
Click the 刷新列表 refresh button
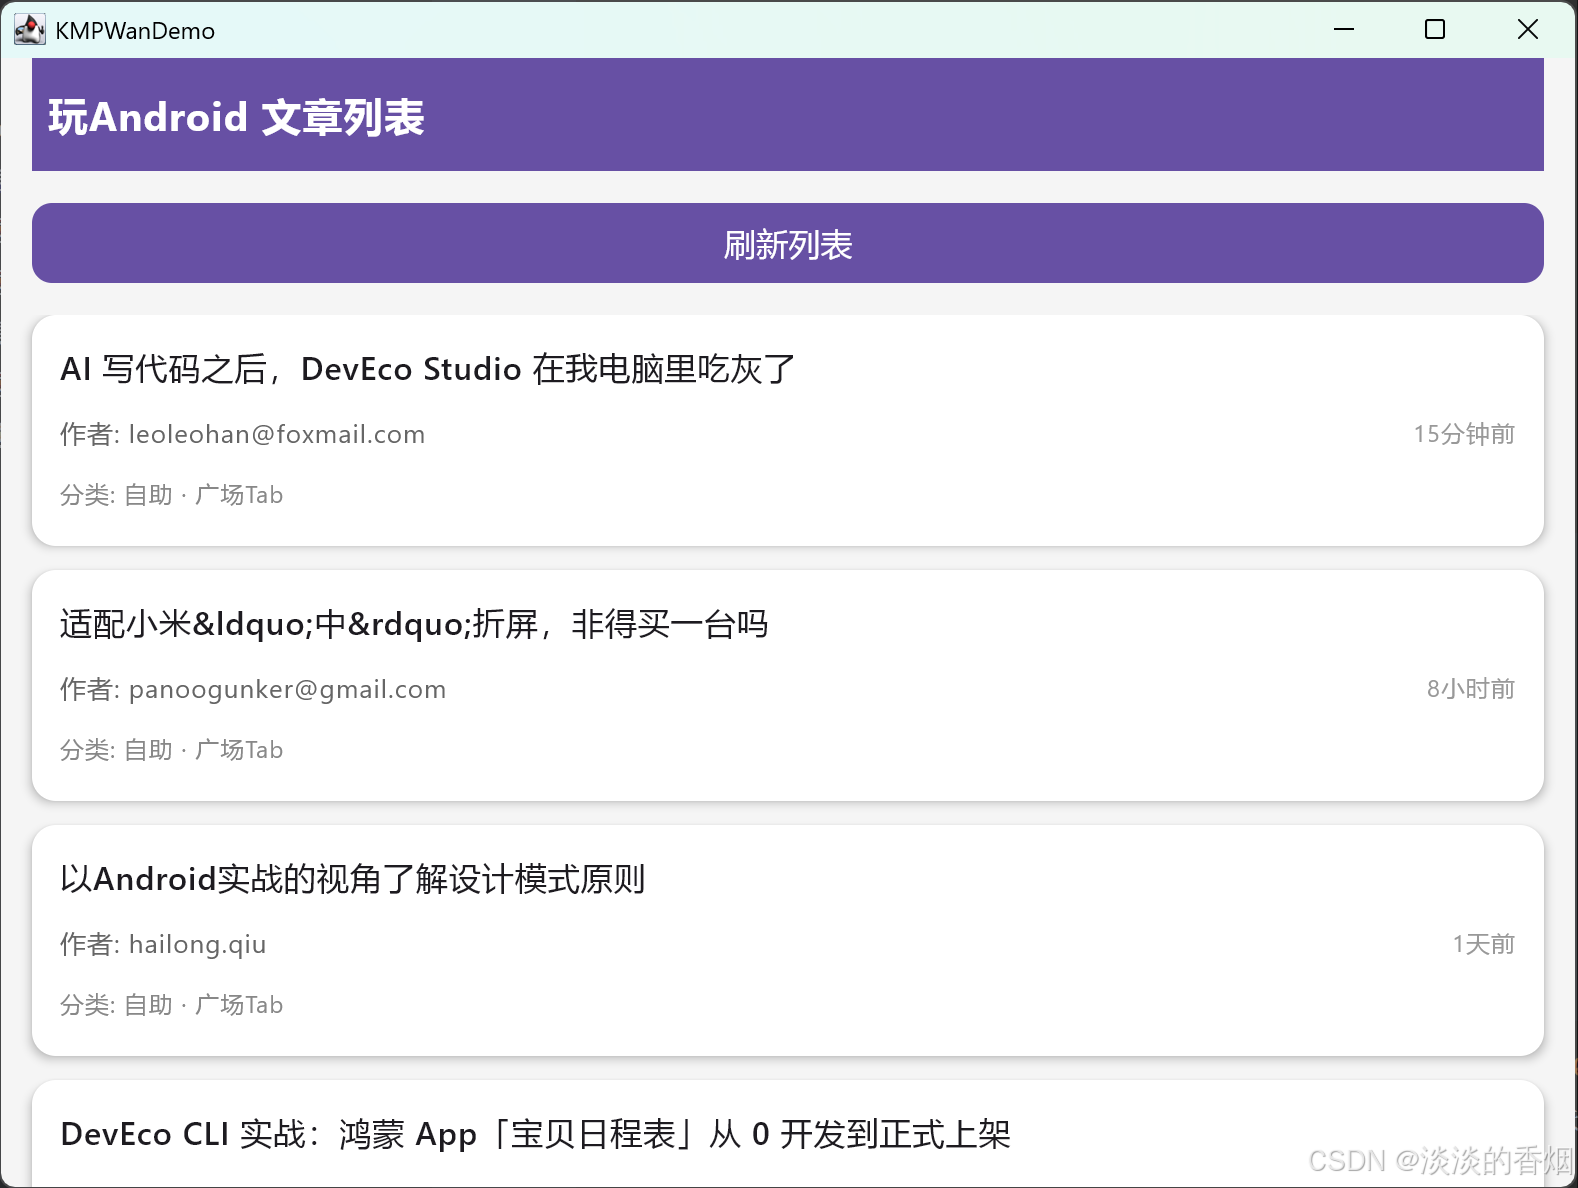[788, 243]
